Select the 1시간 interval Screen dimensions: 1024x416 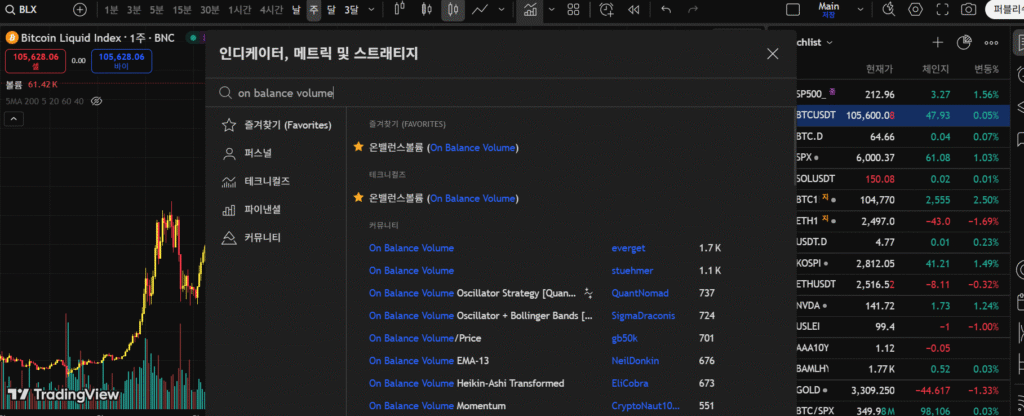point(240,10)
